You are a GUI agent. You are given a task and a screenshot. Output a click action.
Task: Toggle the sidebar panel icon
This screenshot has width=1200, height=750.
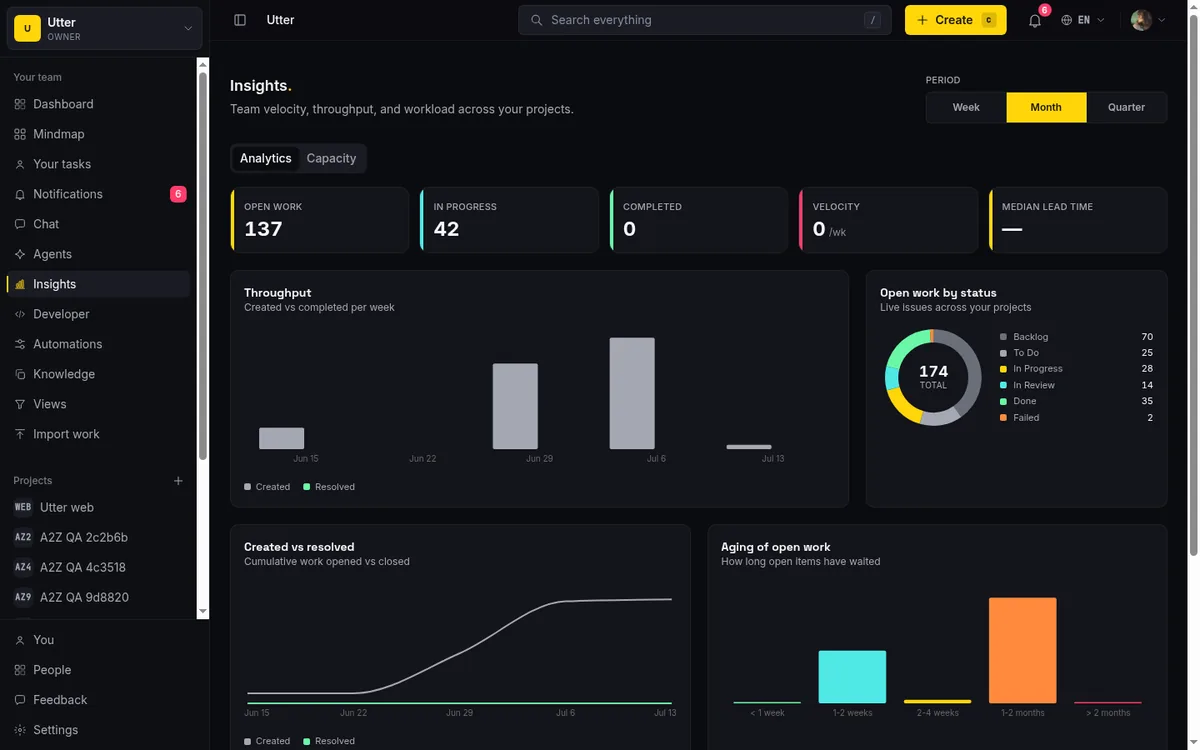(x=240, y=20)
